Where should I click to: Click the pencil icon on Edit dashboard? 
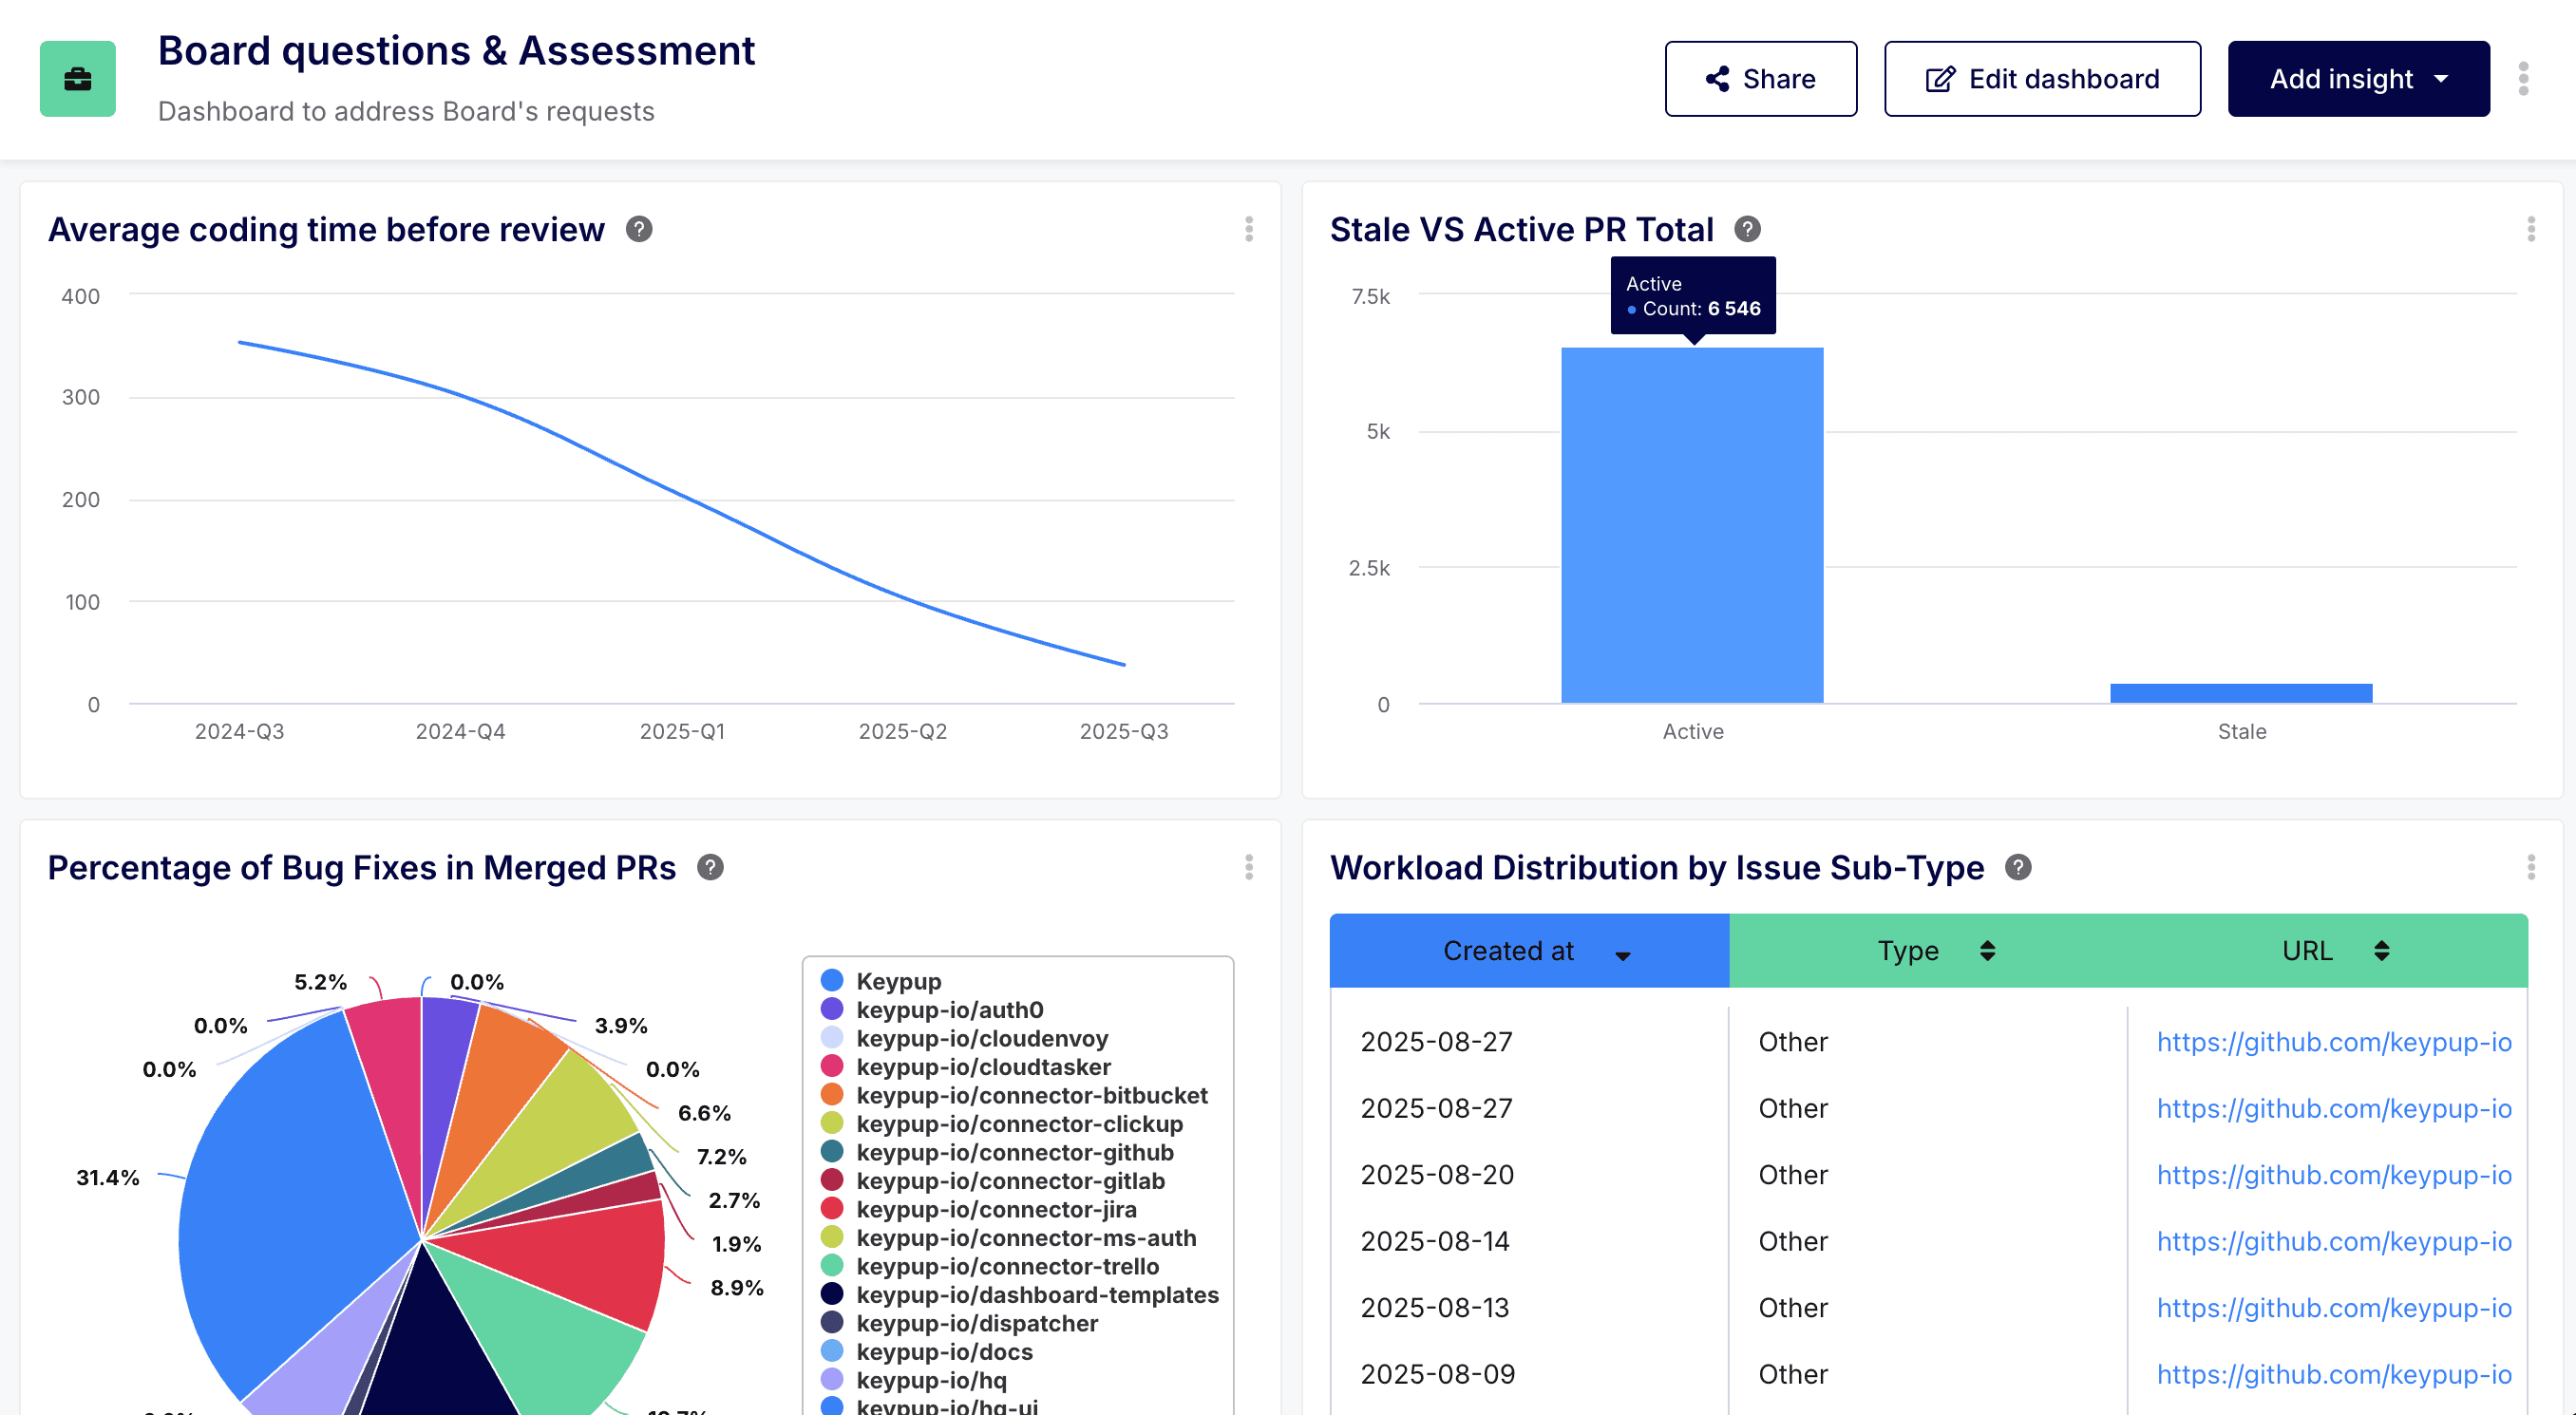tap(1938, 78)
